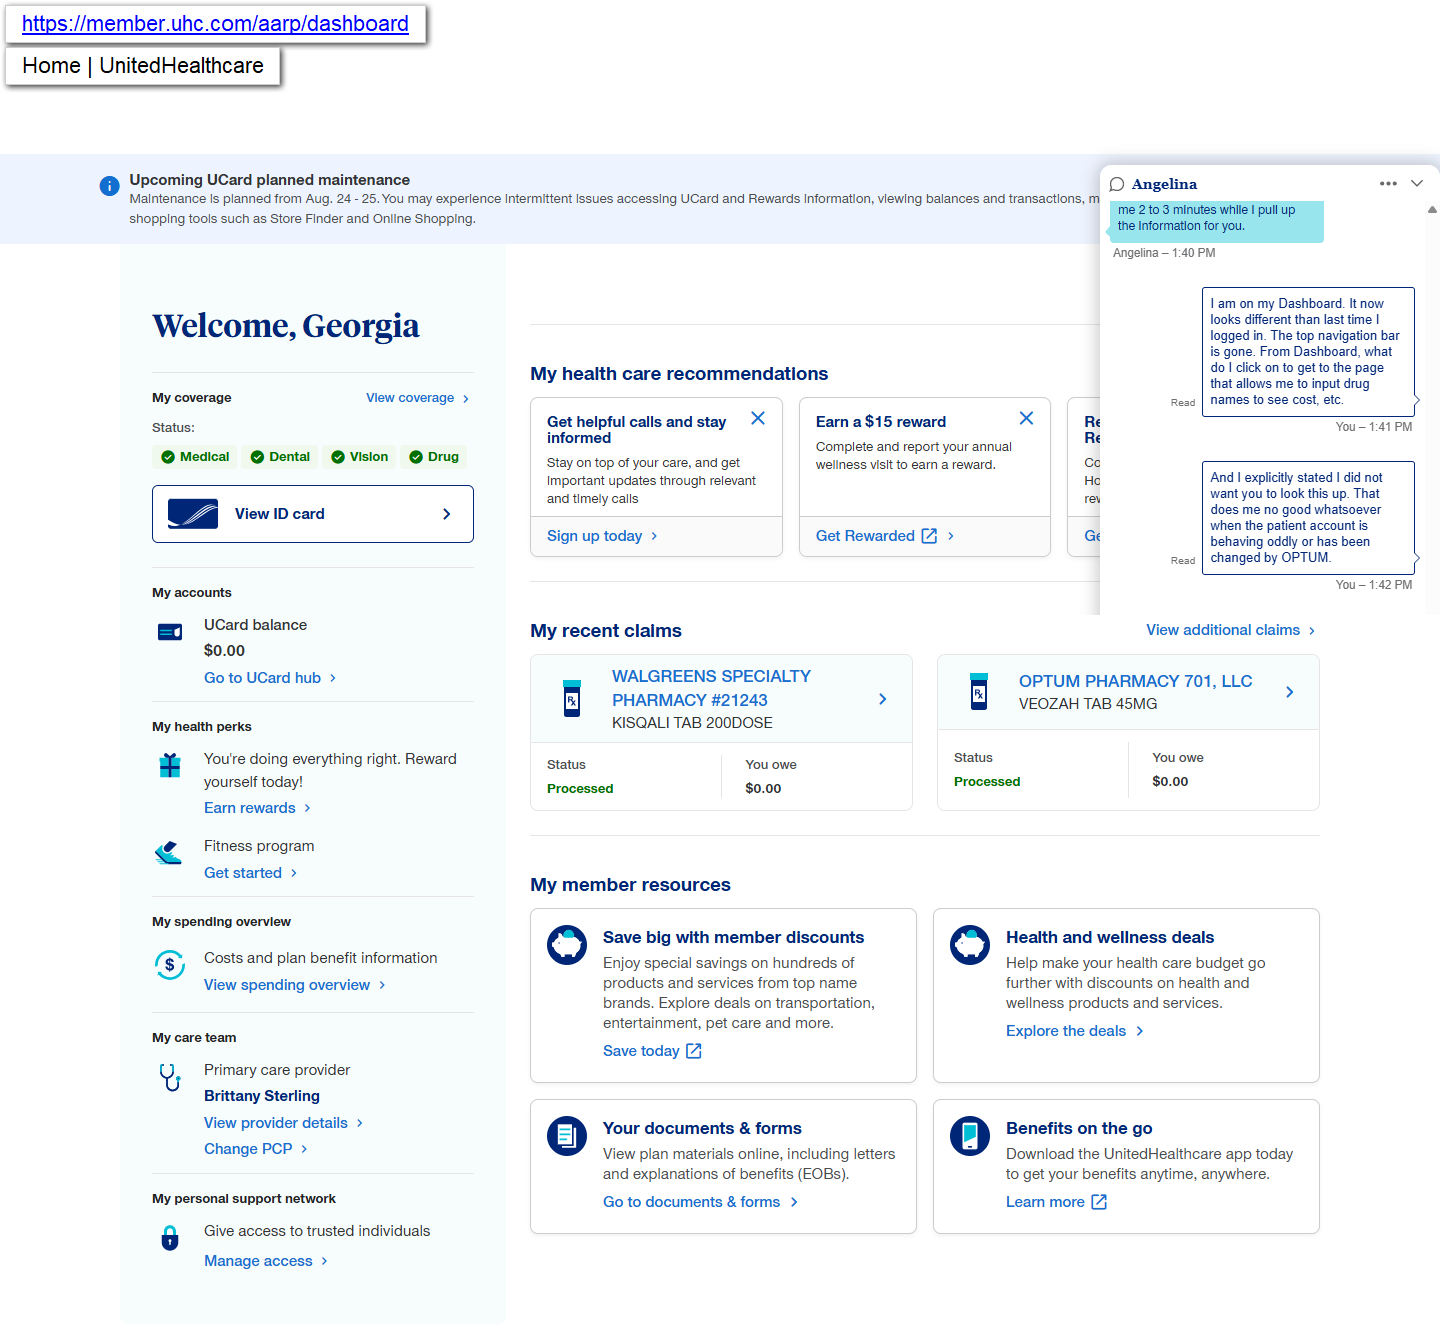Image resolution: width=1440 pixels, height=1324 pixels.
Task: Click the Dental coverage status badge
Action: [280, 457]
